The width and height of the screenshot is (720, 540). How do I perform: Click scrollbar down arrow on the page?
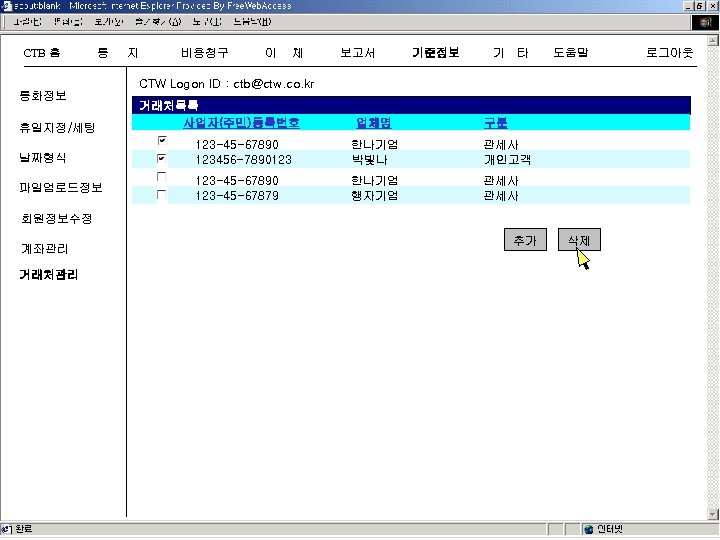click(713, 514)
